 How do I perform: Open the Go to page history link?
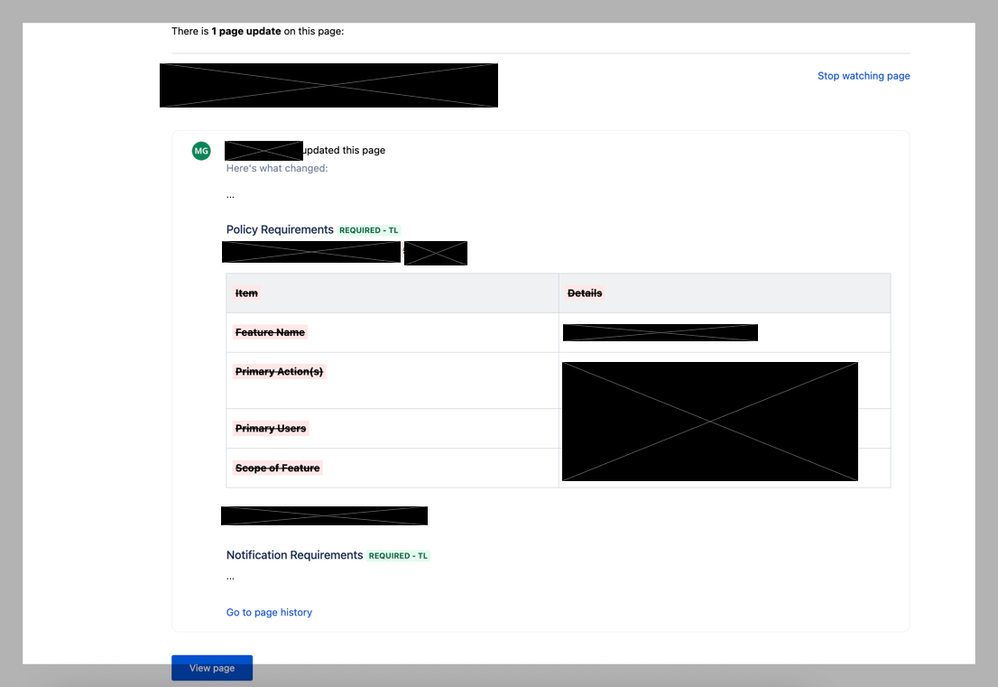[269, 612]
